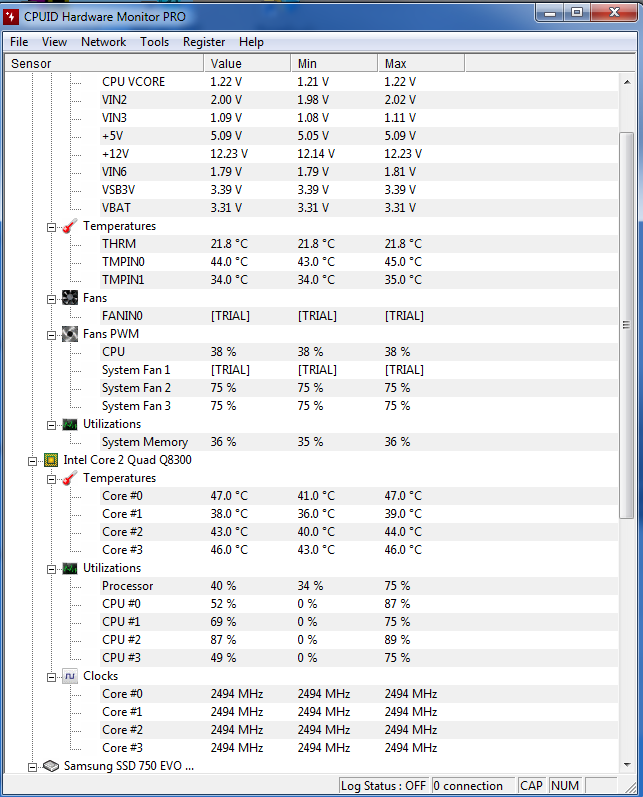Collapse the Clocks section
Image resolution: width=643 pixels, height=797 pixels.
[x=51, y=677]
